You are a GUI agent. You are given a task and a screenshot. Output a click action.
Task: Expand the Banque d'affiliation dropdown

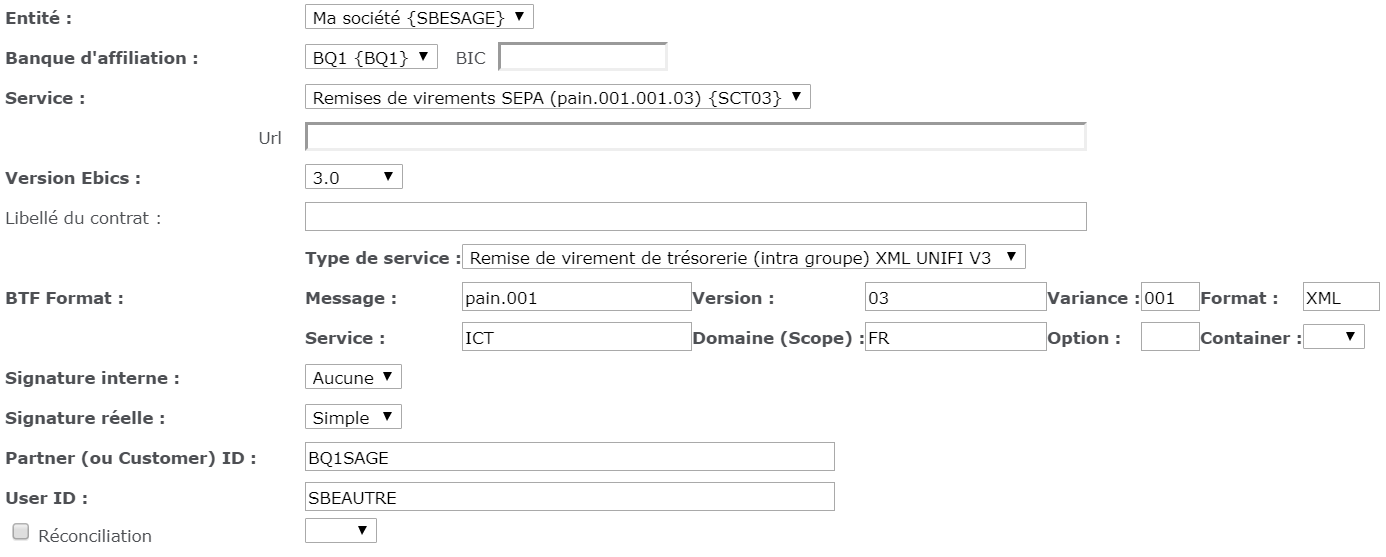coord(371,58)
